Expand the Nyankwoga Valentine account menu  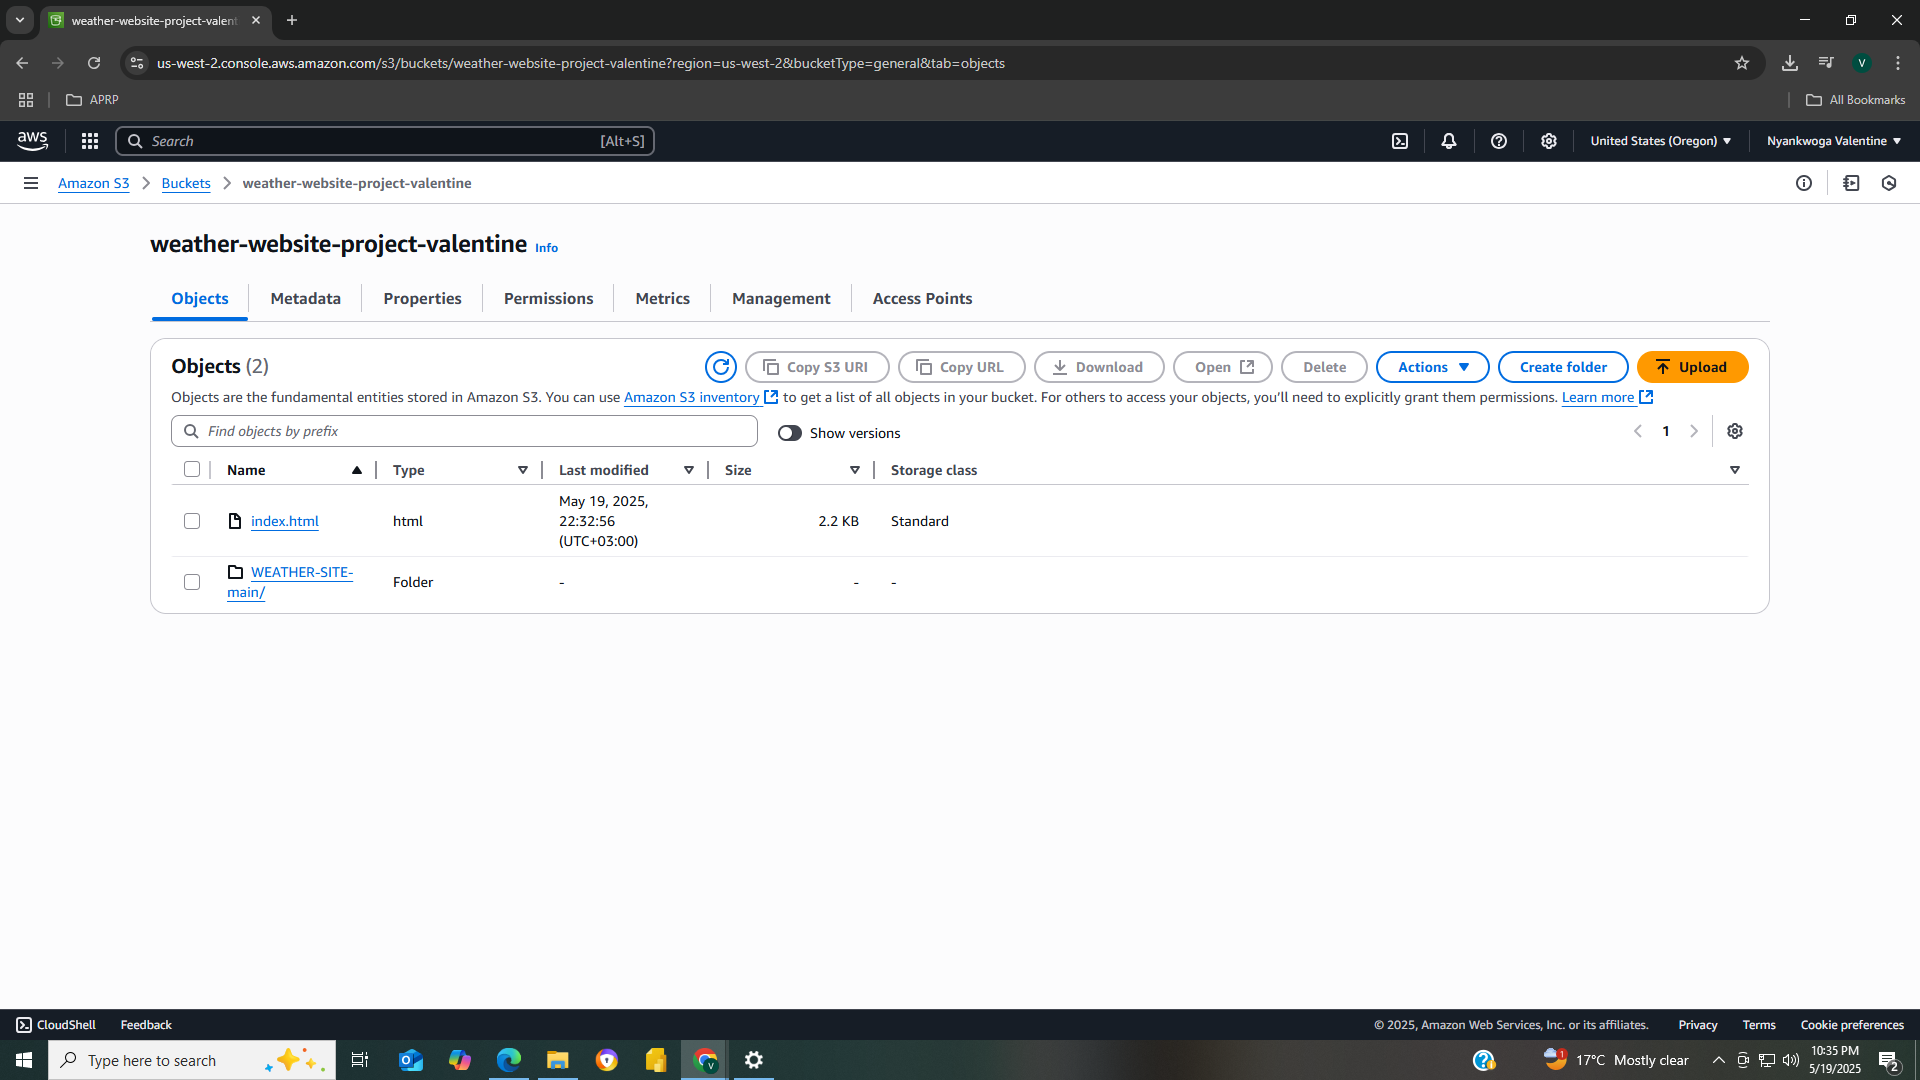(1833, 141)
